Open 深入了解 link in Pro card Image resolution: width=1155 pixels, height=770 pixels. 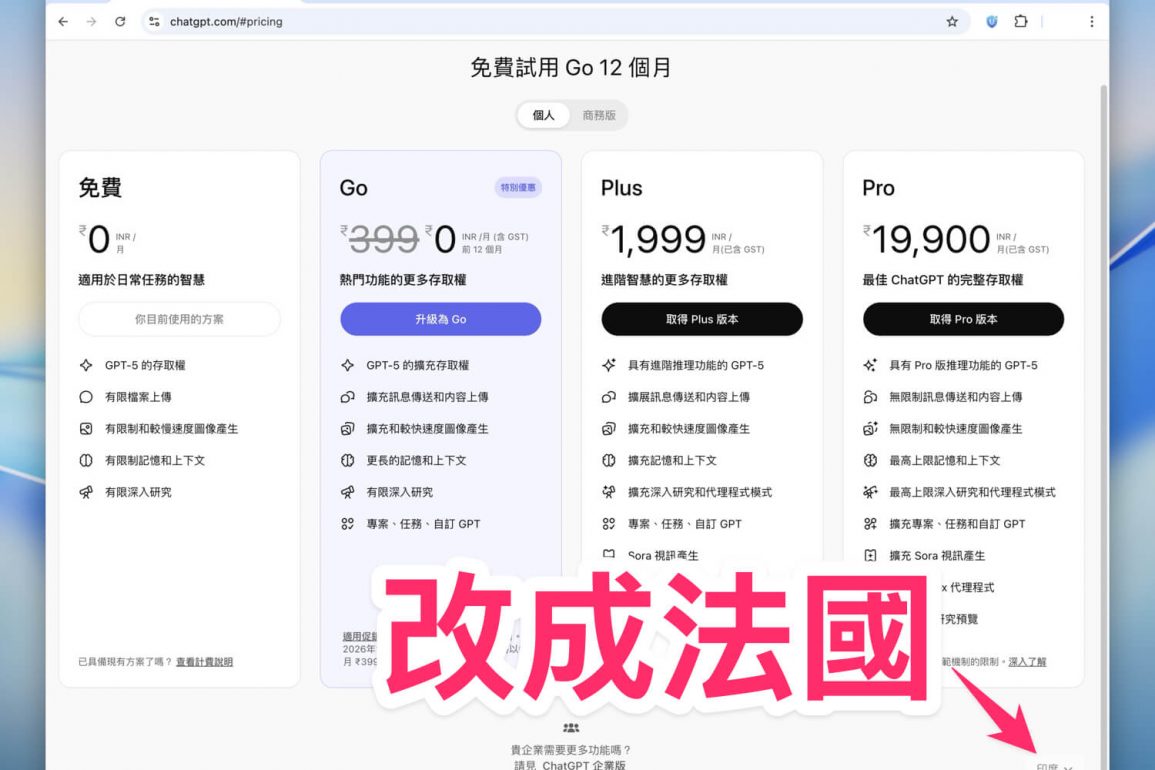1026,662
